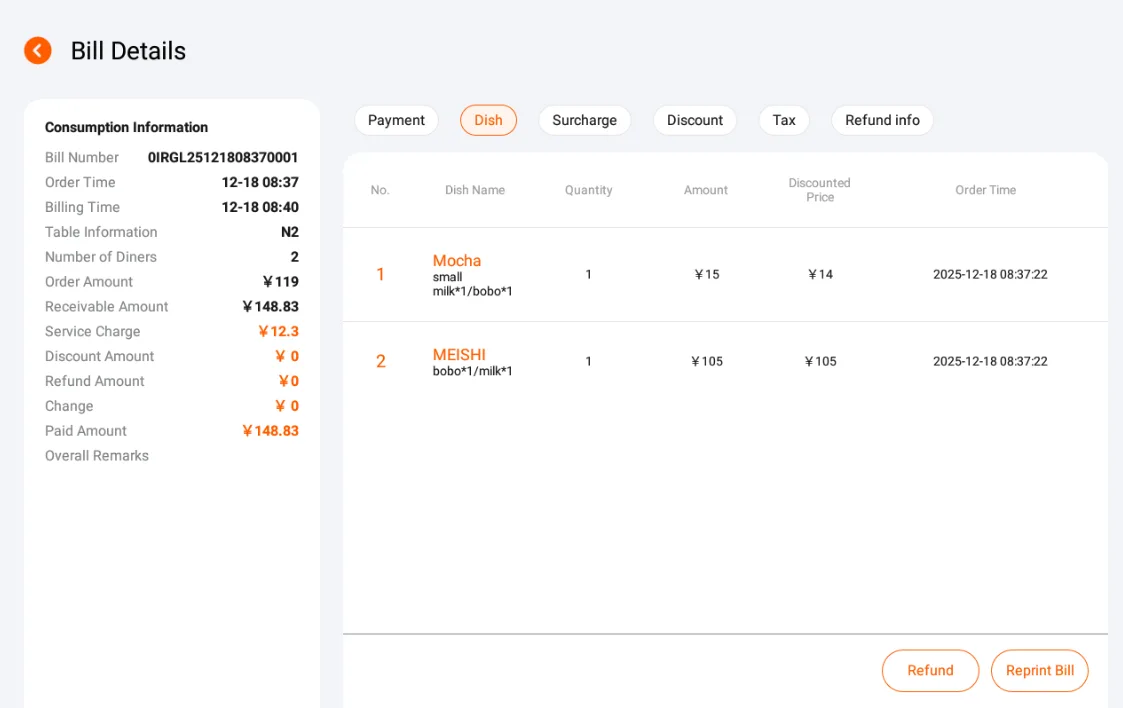Reprint the bill
The width and height of the screenshot is (1123, 708).
click(x=1040, y=670)
